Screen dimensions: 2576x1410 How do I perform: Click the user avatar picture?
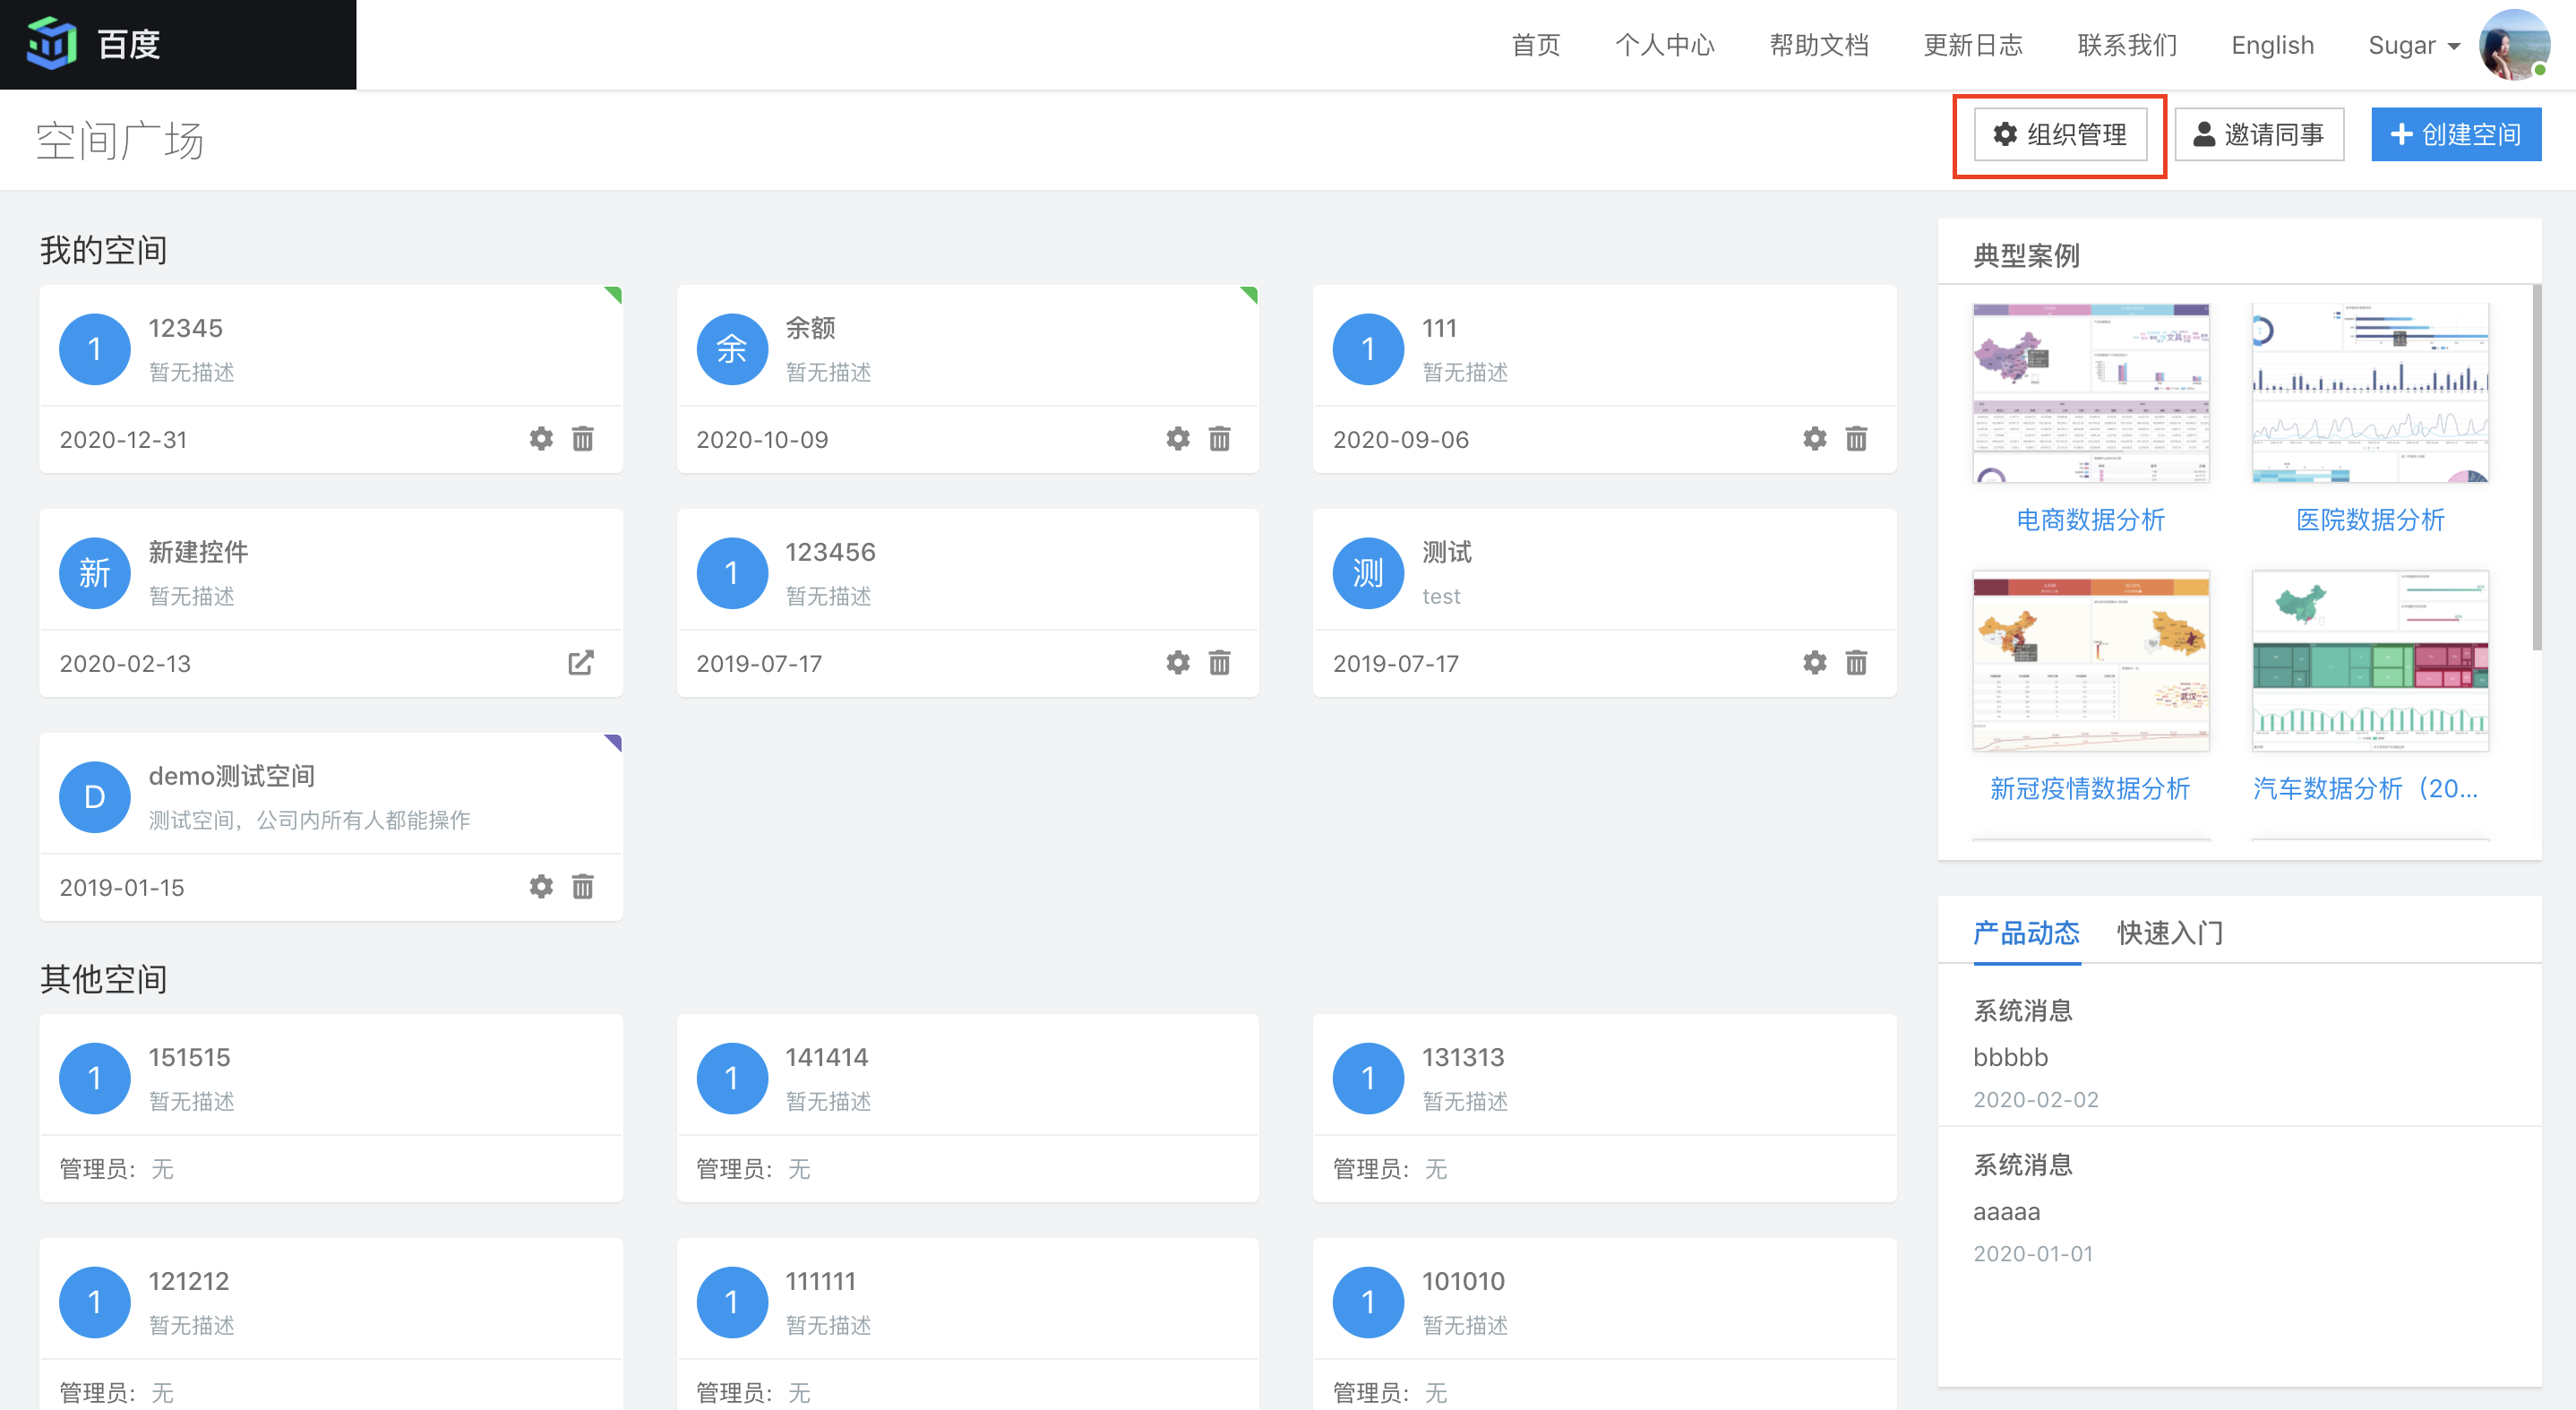tap(2514, 44)
